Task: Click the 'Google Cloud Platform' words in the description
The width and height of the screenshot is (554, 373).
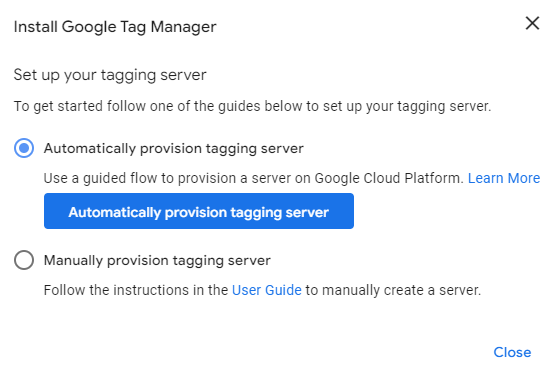Action: coord(387,178)
